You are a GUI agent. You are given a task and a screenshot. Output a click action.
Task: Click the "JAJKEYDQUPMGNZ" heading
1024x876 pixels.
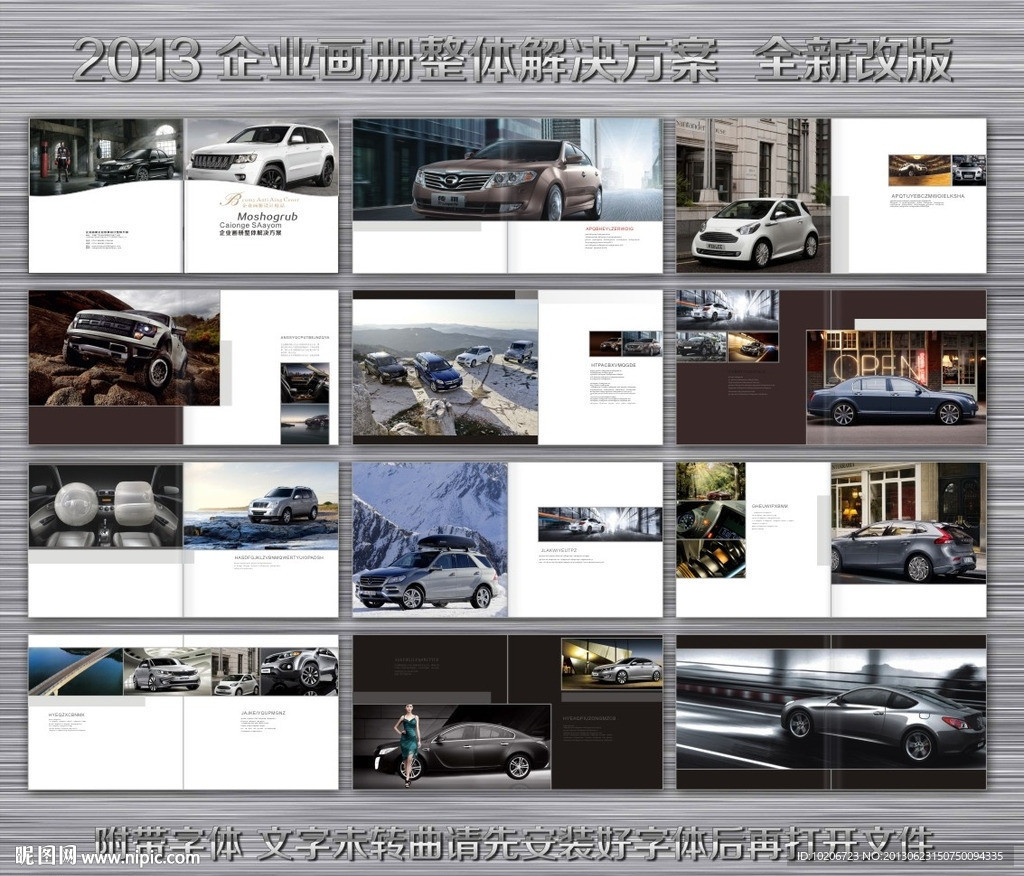(264, 713)
